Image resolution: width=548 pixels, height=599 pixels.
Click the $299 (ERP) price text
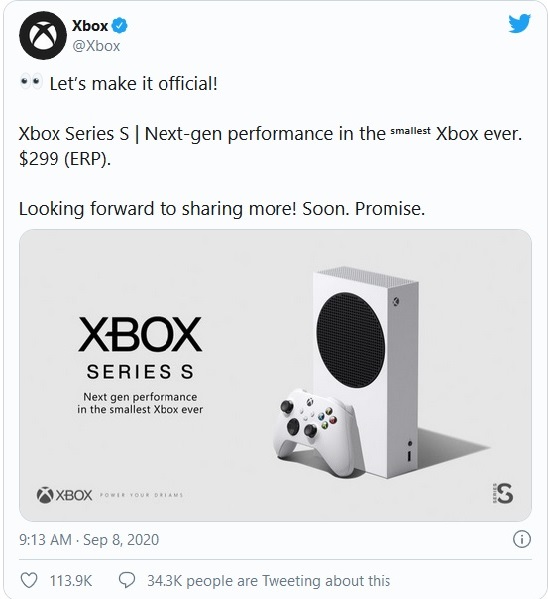(x=65, y=158)
